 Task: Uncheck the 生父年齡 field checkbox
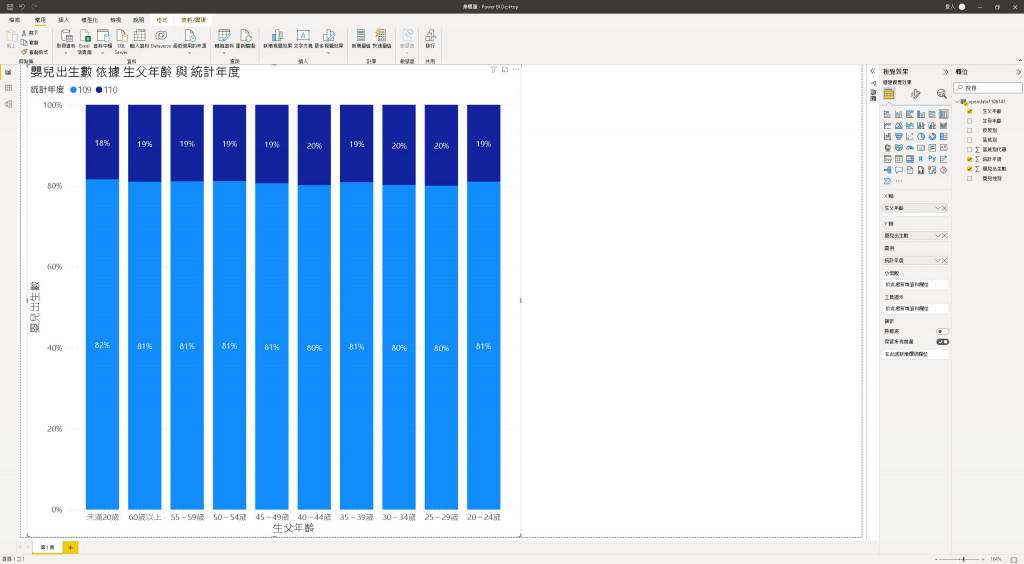[x=969, y=112]
